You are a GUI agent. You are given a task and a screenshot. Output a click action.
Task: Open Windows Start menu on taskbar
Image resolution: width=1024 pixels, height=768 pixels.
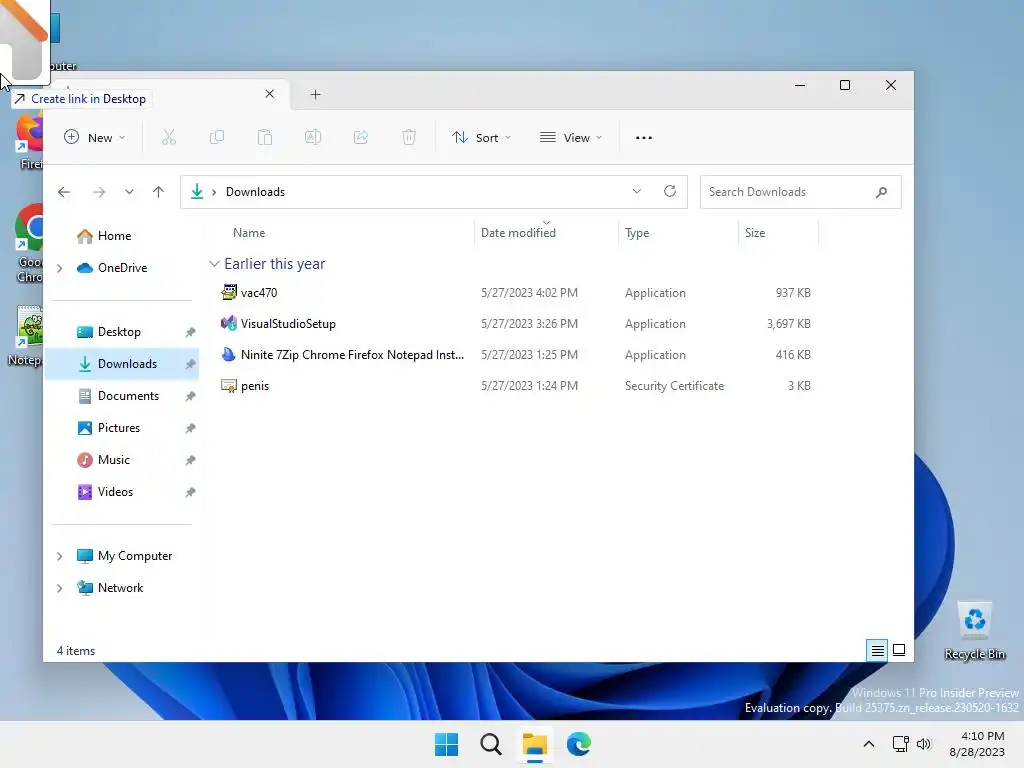447,744
